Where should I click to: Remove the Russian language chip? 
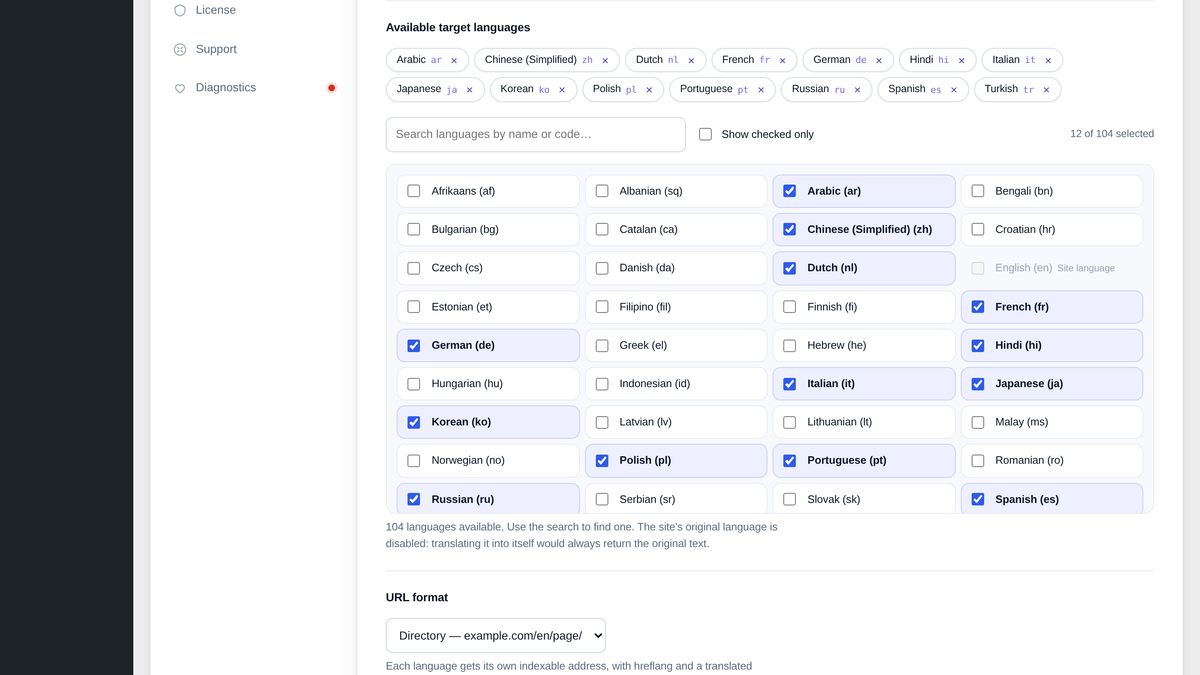[x=857, y=90]
